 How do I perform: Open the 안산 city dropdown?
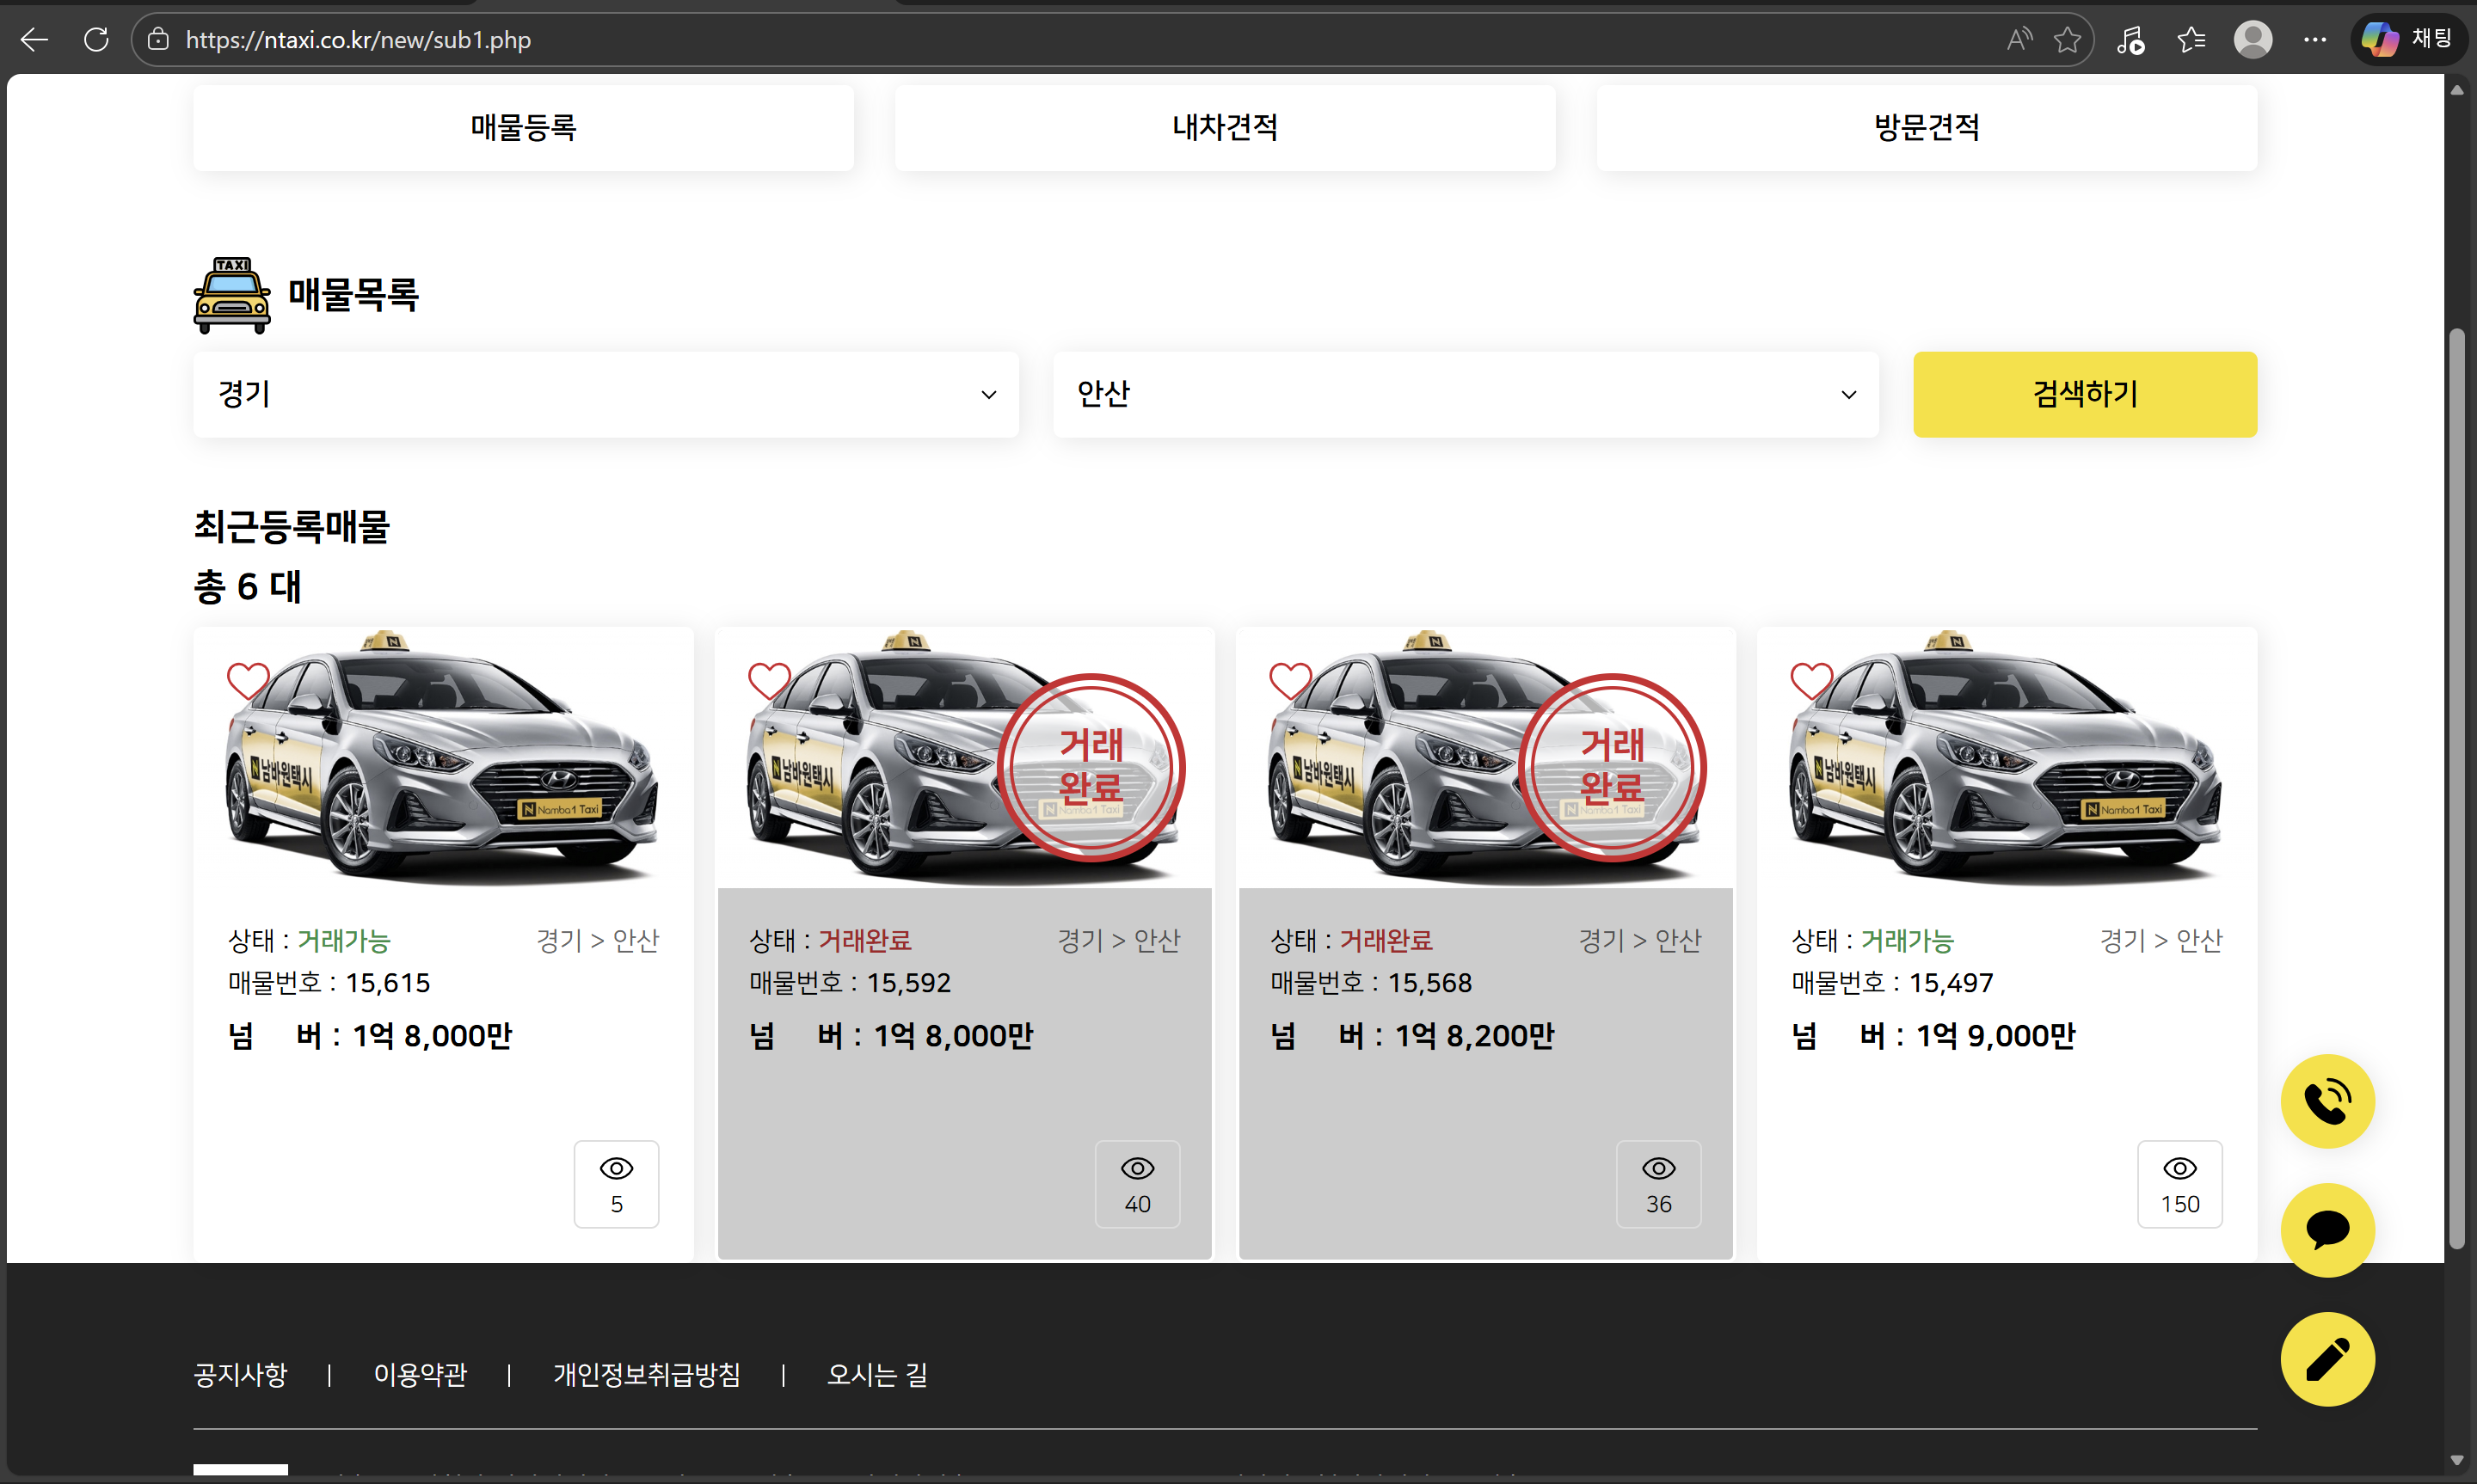point(1465,394)
